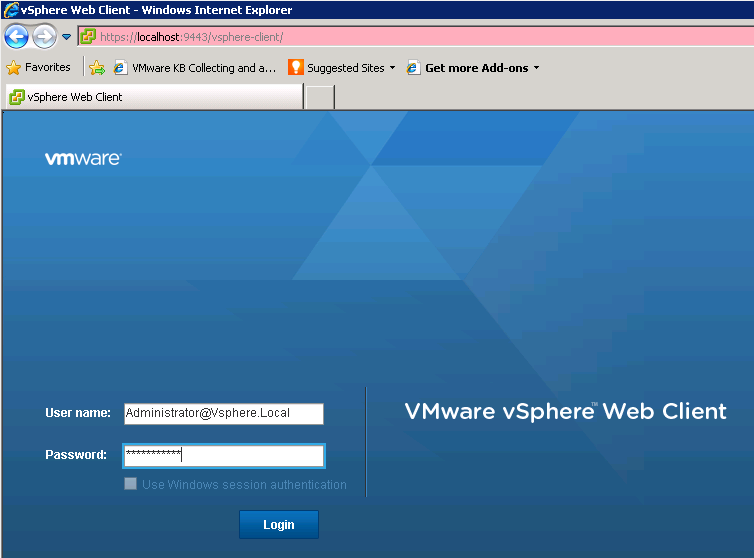Click the User name input field
This screenshot has height=558, width=754.
(x=224, y=414)
